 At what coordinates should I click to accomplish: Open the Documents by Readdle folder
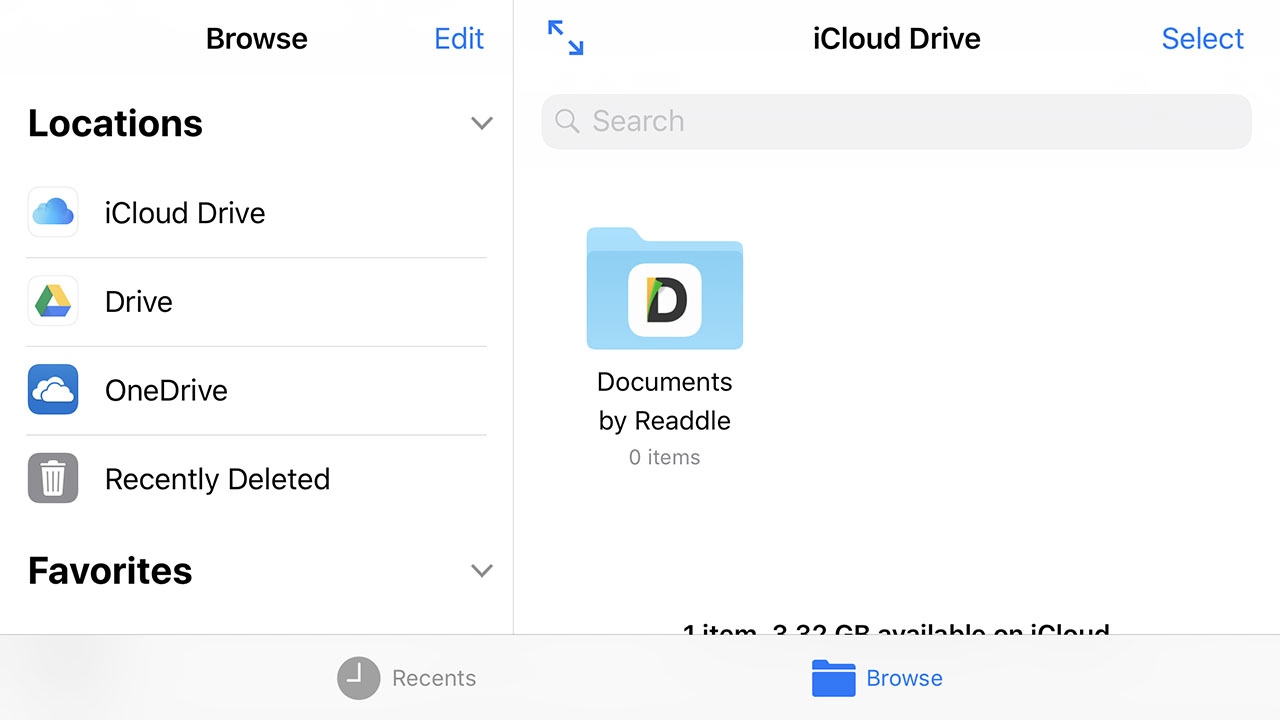click(x=664, y=290)
